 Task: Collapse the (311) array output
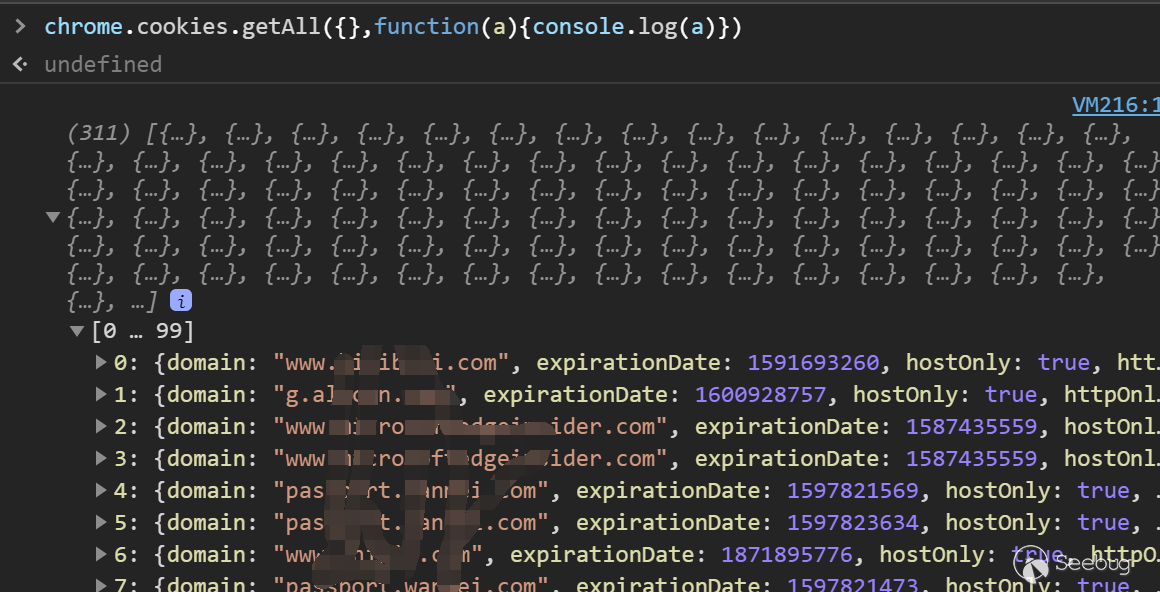click(x=53, y=217)
